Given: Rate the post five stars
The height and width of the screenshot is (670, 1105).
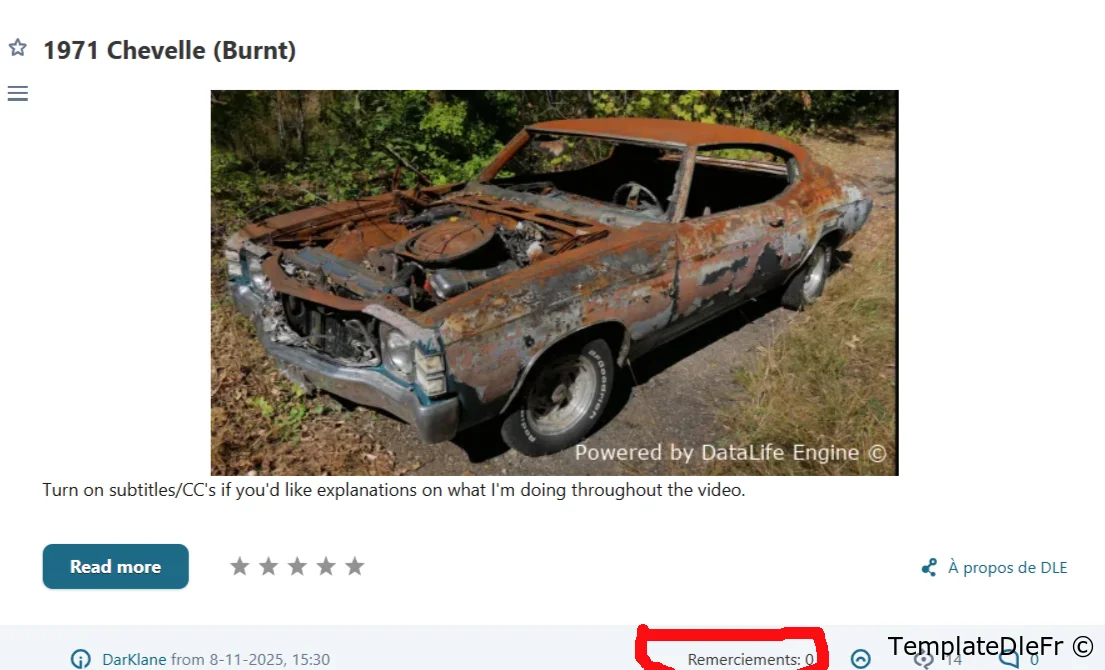Looking at the screenshot, I should coord(354,566).
